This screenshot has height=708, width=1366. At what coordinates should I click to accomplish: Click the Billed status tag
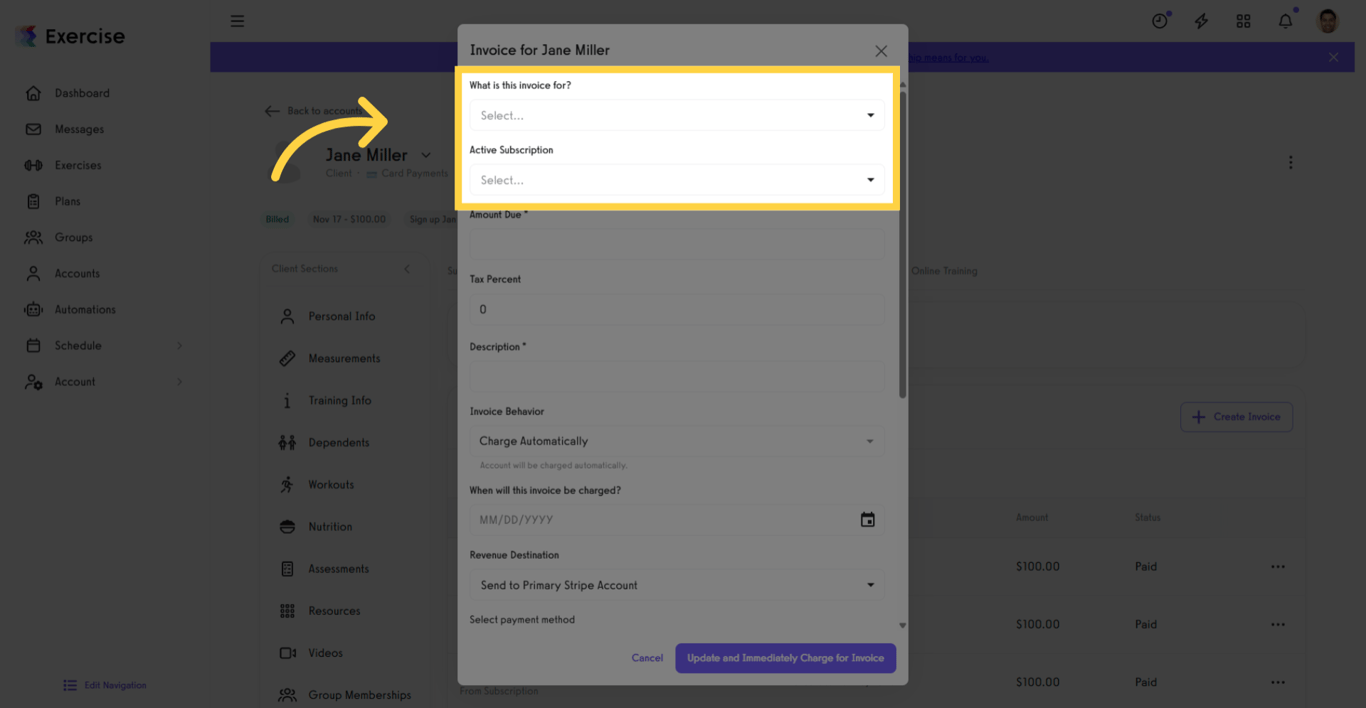(x=277, y=219)
